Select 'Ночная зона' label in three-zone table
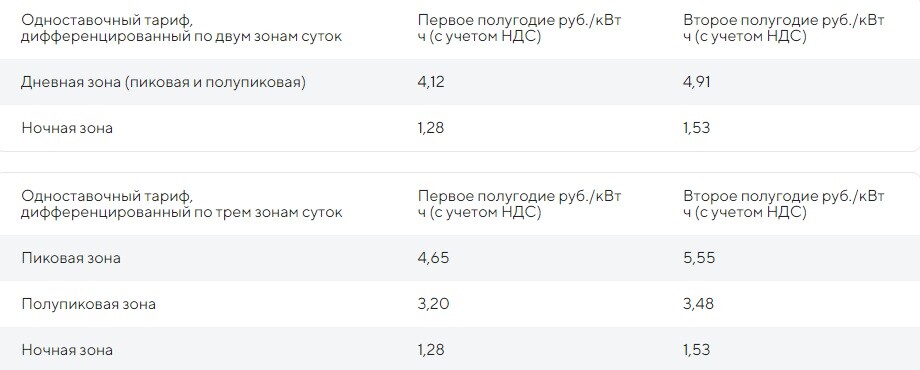This screenshot has width=920, height=370. point(67,350)
